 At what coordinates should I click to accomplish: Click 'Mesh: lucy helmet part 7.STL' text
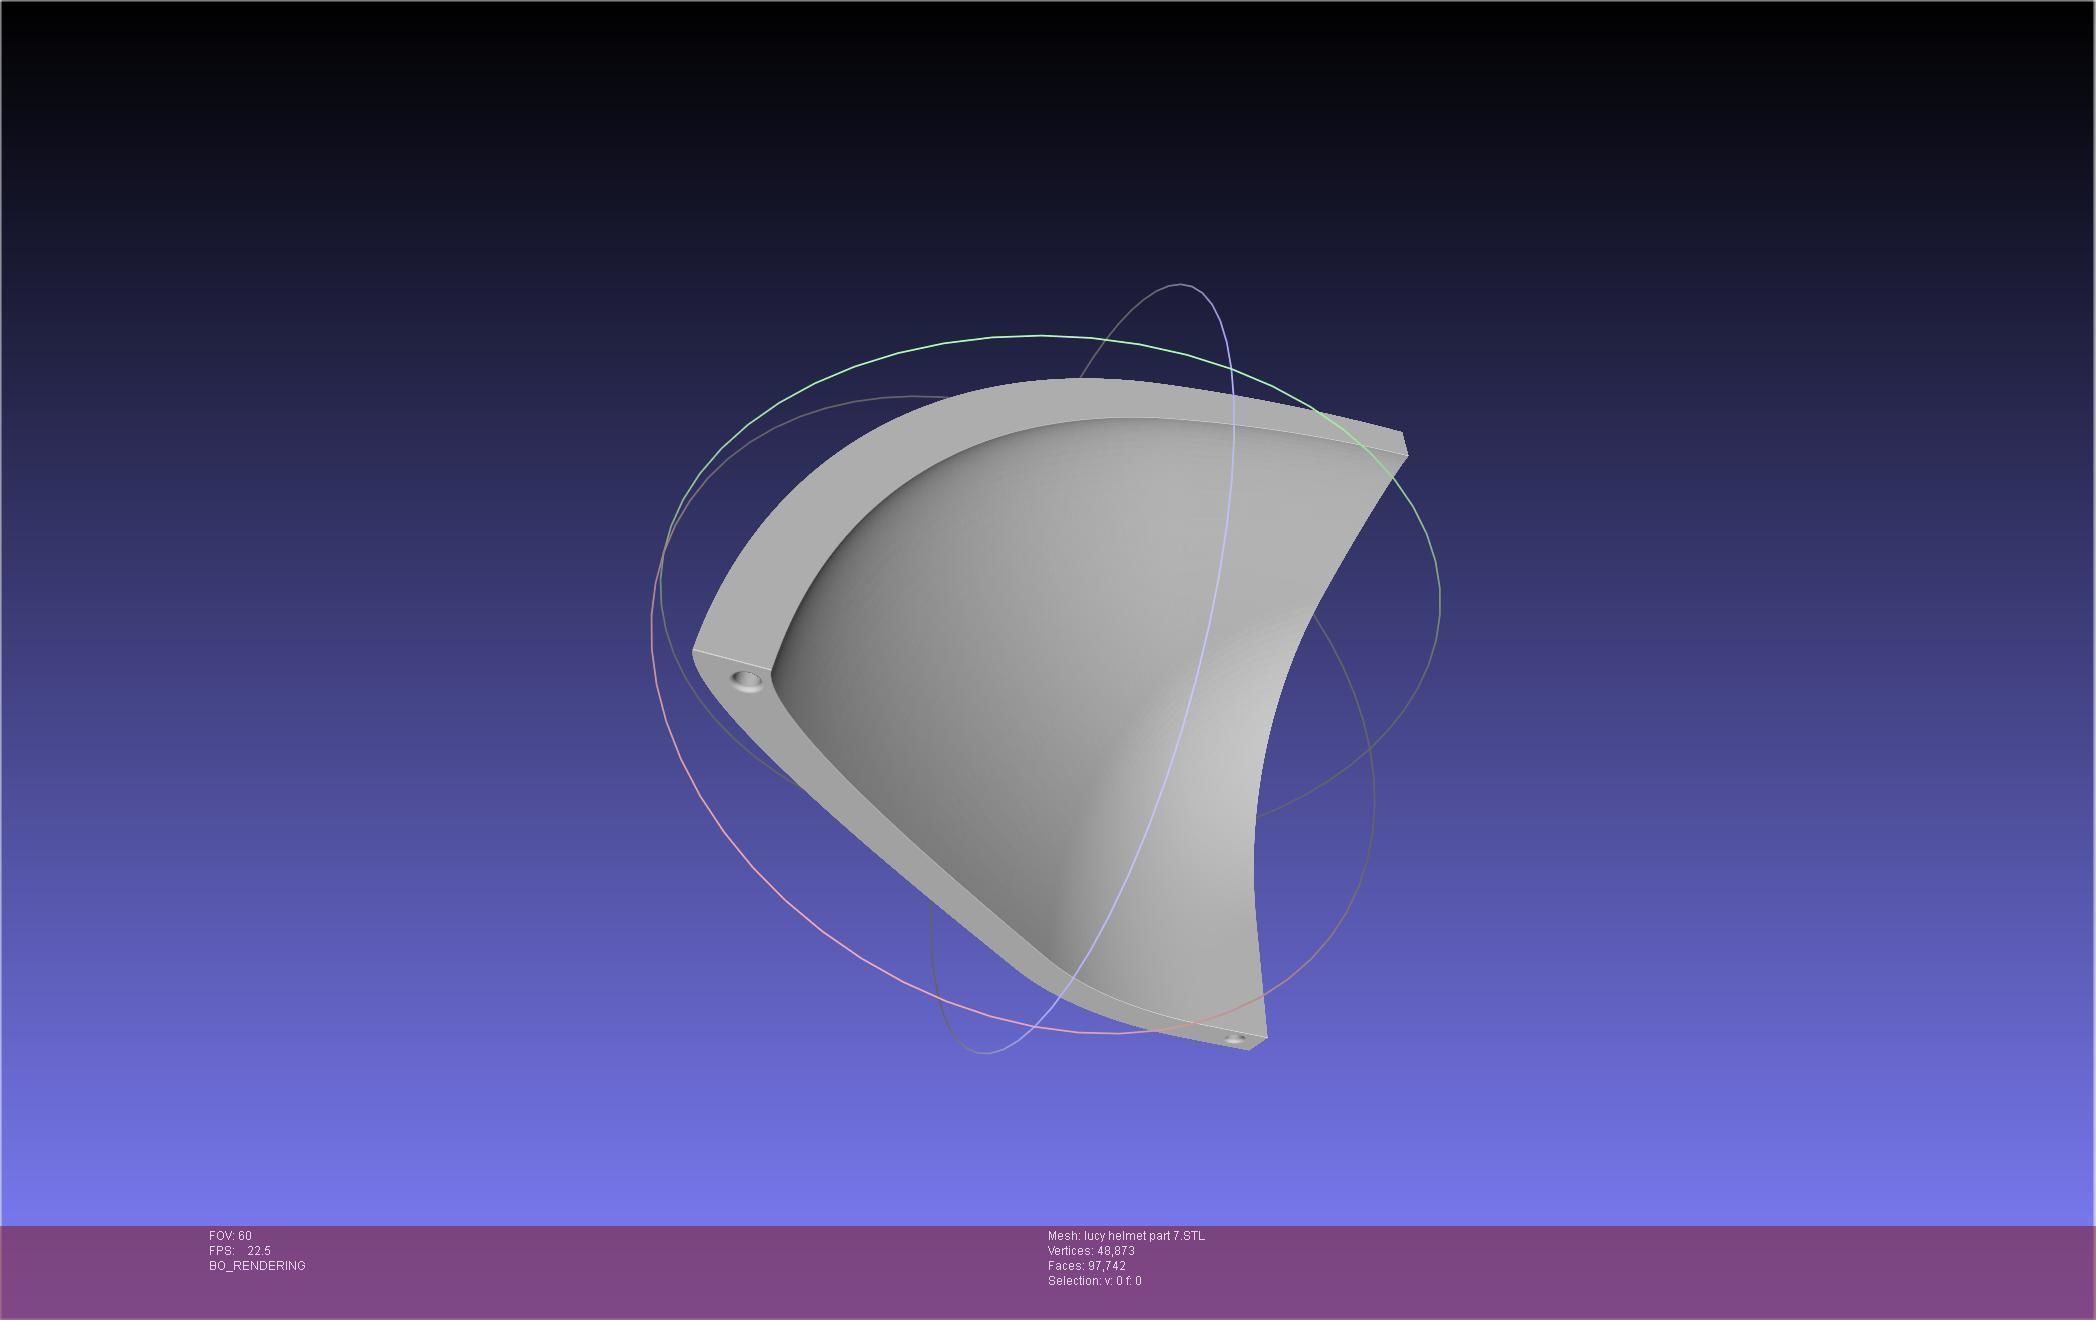point(1126,1236)
